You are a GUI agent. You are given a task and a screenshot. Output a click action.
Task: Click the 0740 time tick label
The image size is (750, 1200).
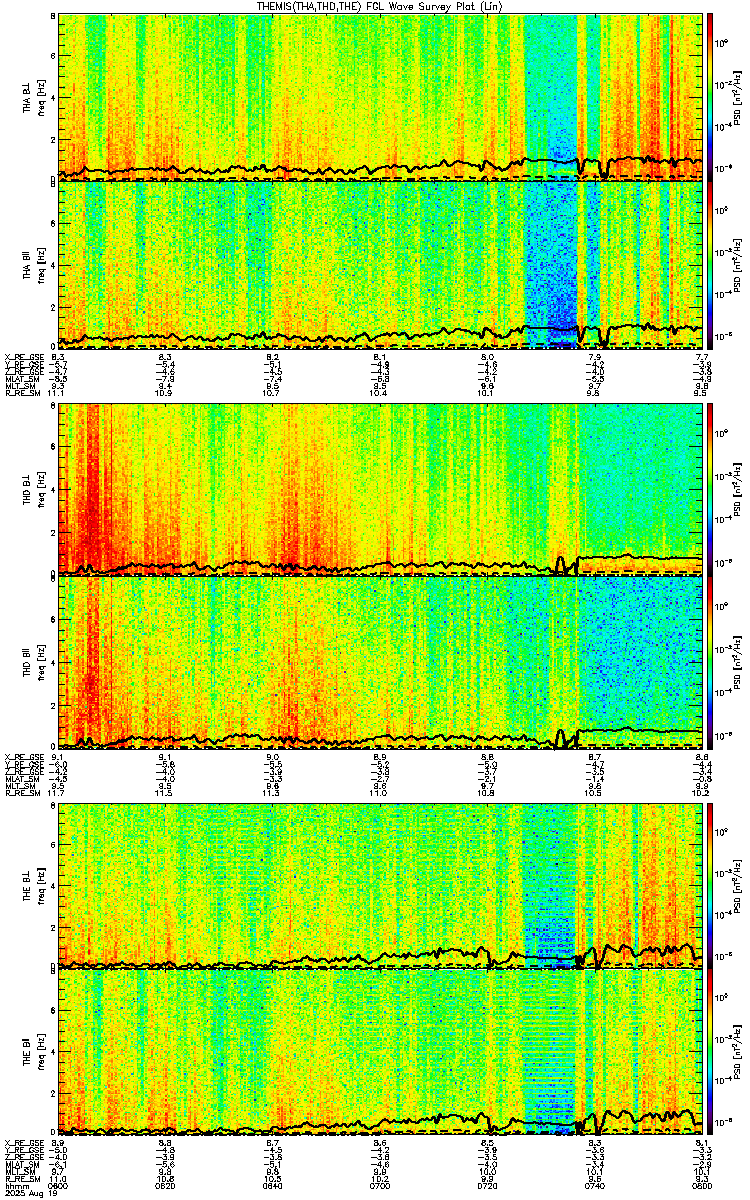[x=596, y=1187]
